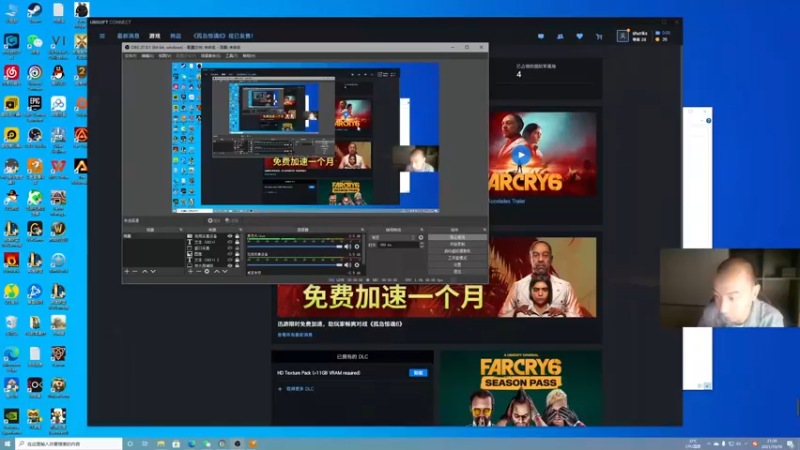This screenshot has height=450, width=800.
Task: Click the blue download button beside HD Texture Pack
Action: point(418,373)
